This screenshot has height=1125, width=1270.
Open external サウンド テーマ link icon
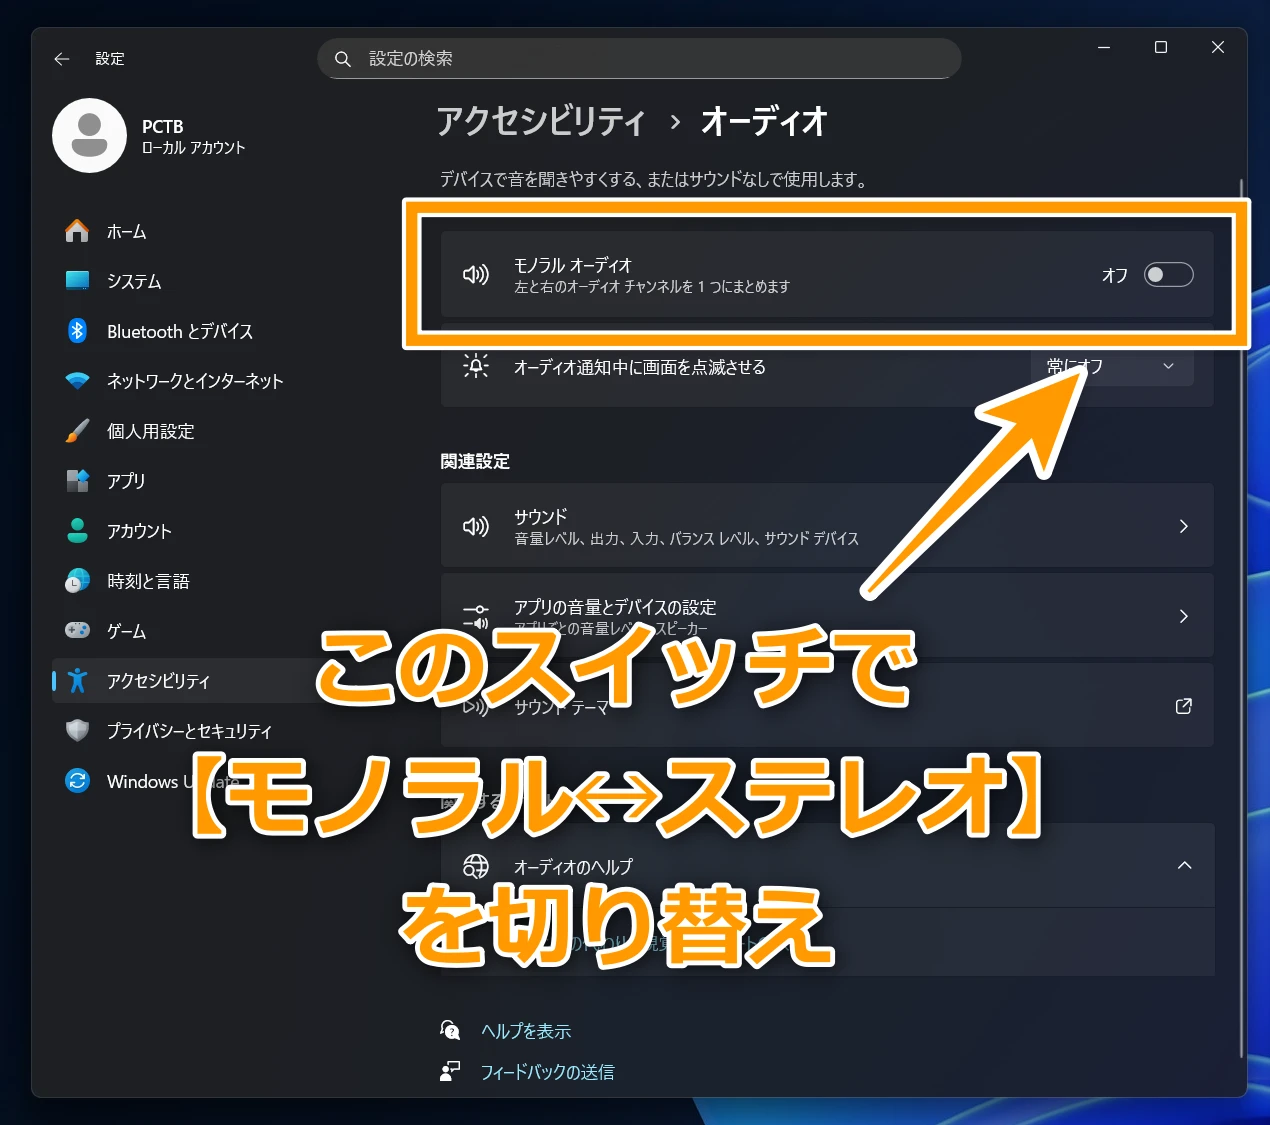coord(1183,706)
